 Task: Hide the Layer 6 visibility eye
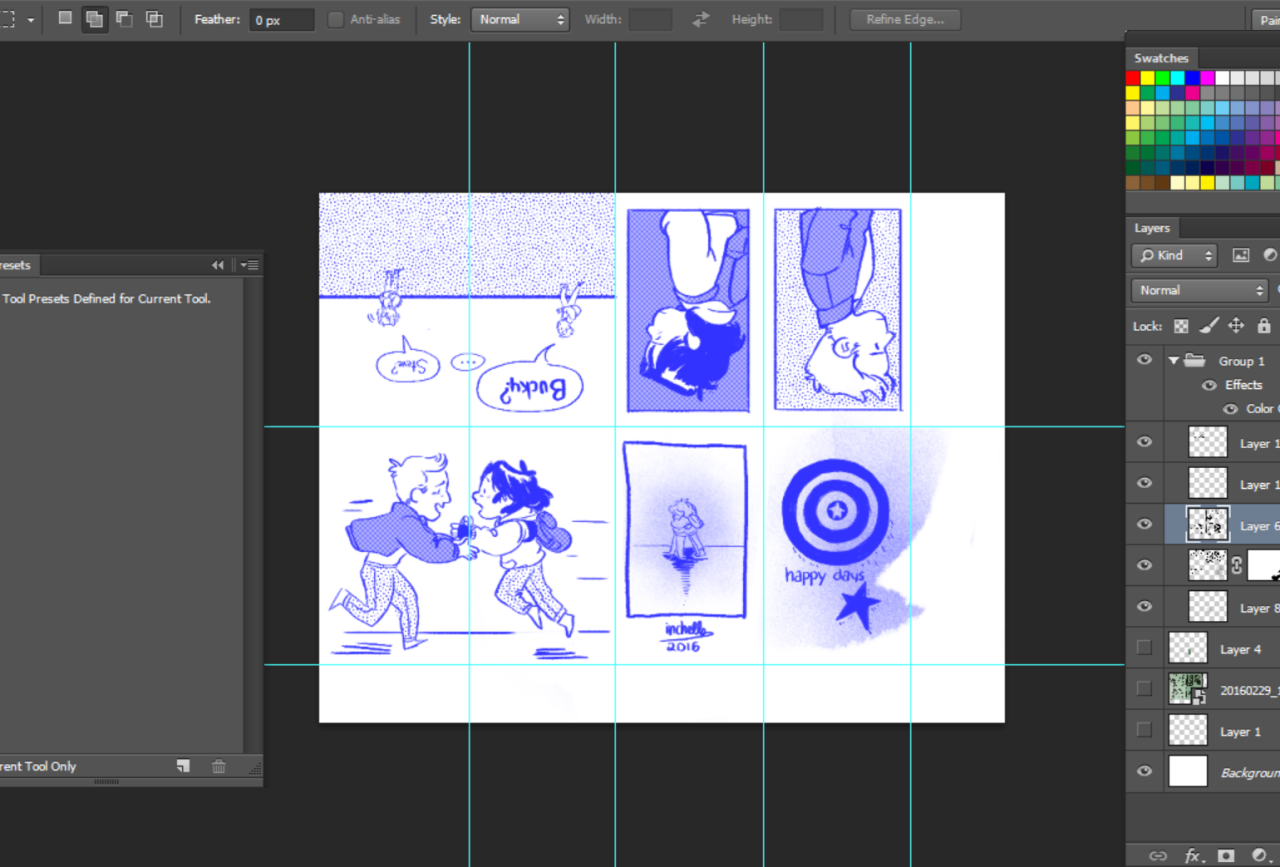1145,524
